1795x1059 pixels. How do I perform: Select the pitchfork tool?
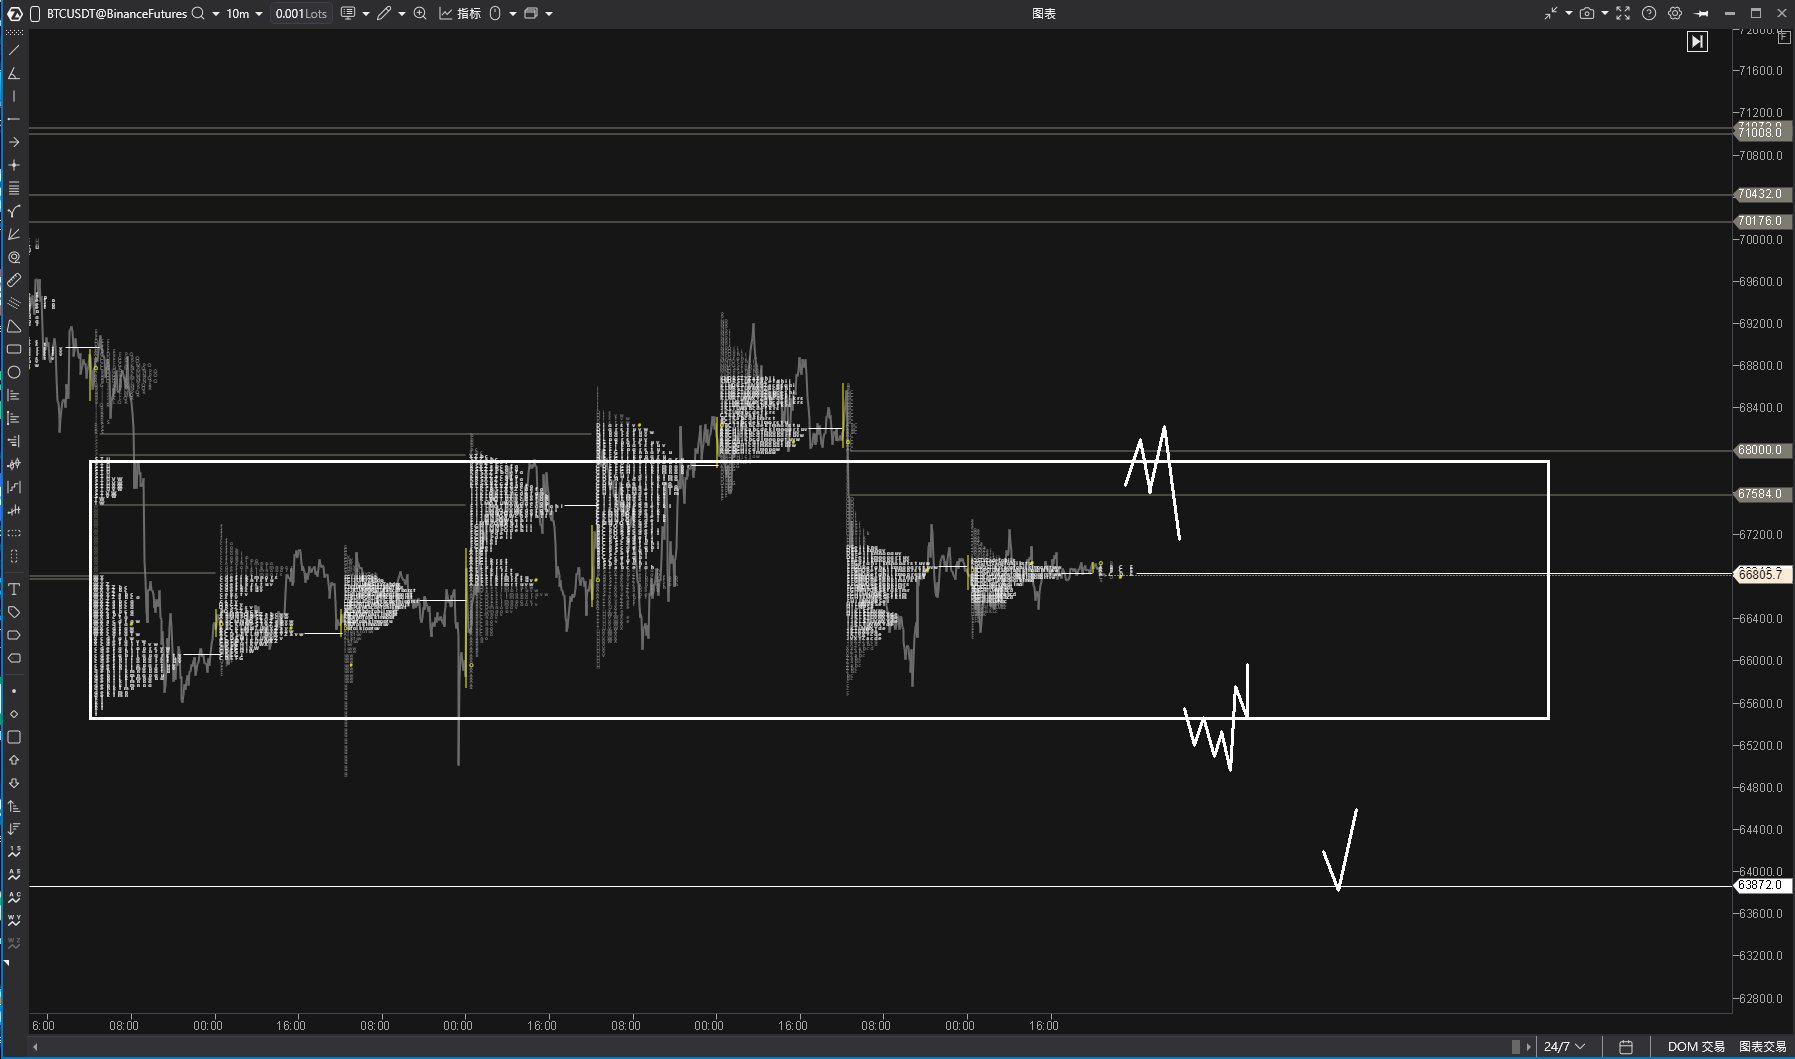pos(14,211)
